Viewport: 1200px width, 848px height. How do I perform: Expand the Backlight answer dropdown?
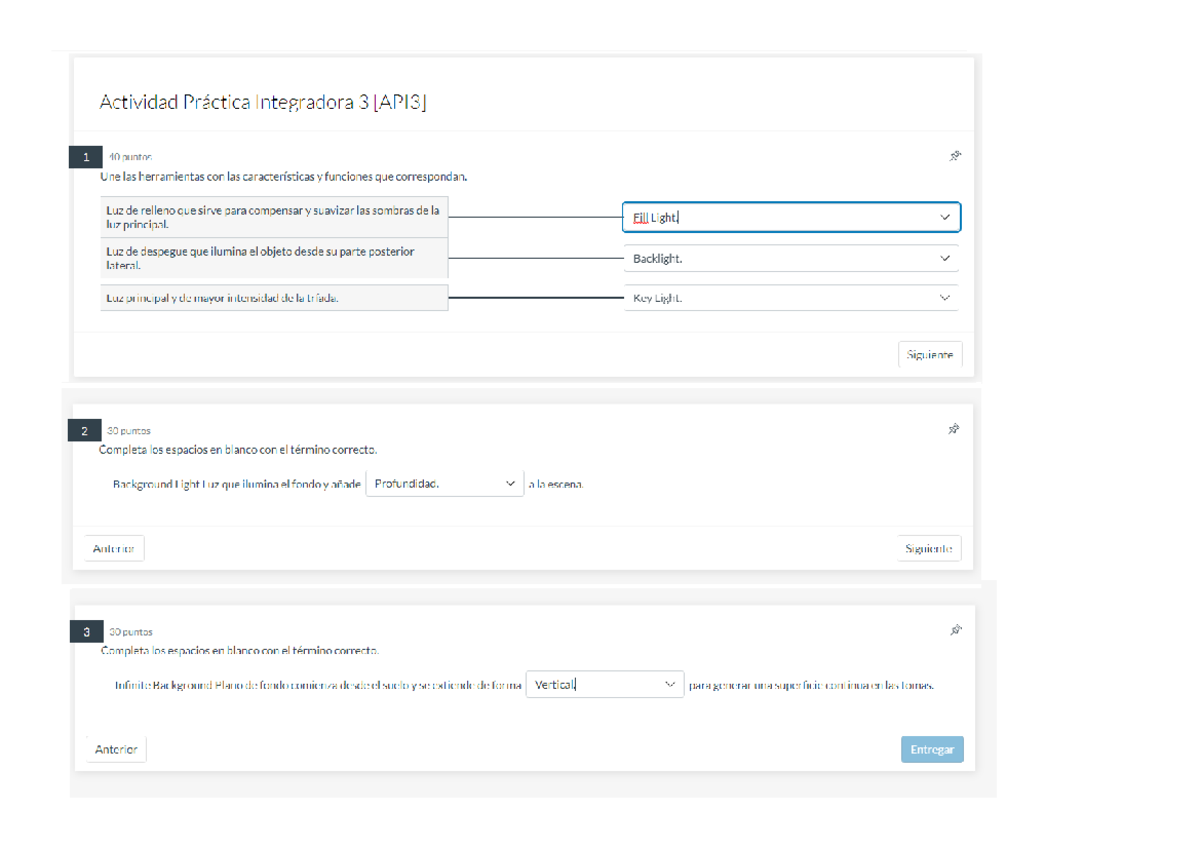pos(791,259)
